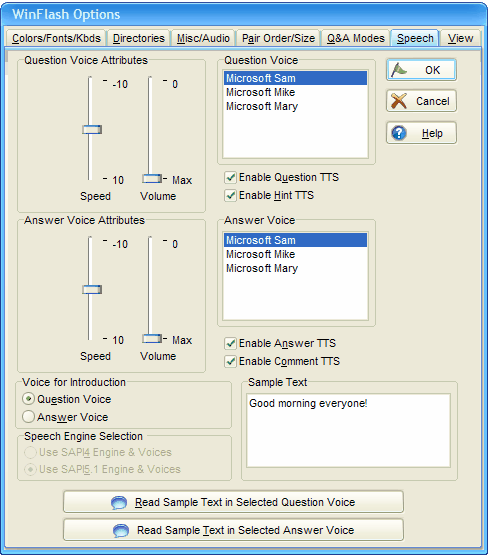Dismiss the dialog with Cancel button
Viewport: 488px width, 555px height.
pyautogui.click(x=421, y=101)
